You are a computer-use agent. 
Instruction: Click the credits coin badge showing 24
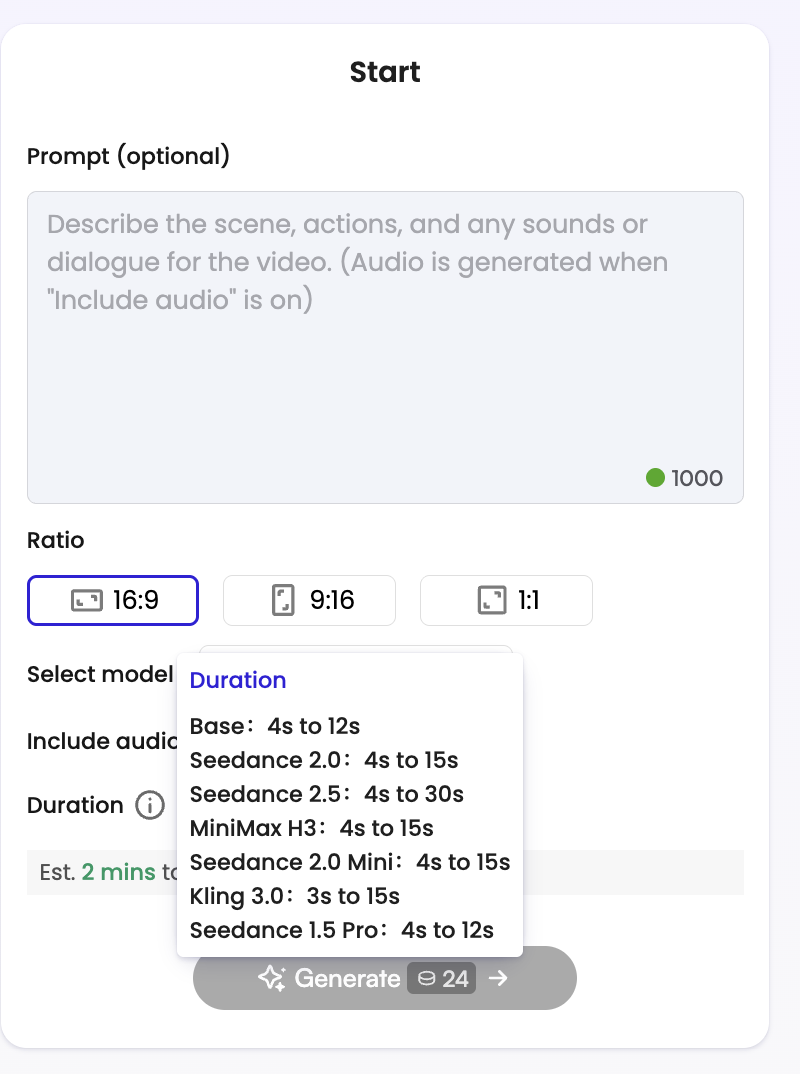pos(442,978)
